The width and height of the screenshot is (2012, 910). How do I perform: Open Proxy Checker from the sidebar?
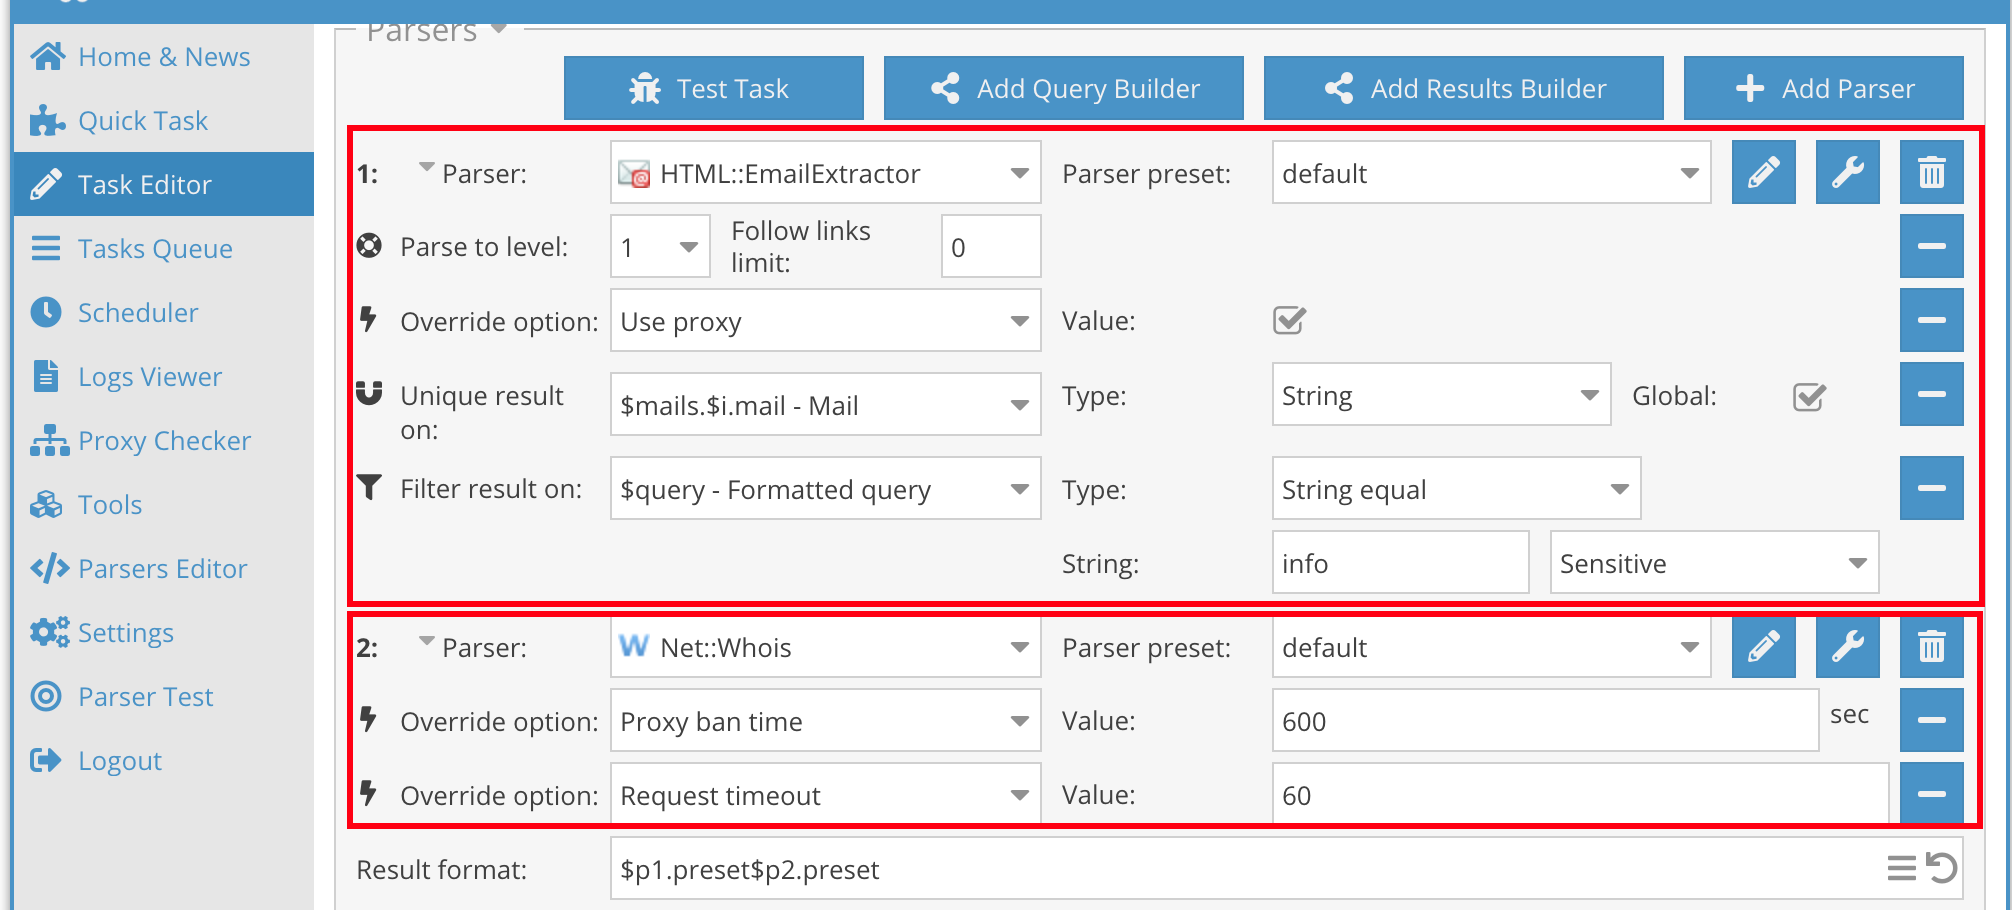click(164, 441)
